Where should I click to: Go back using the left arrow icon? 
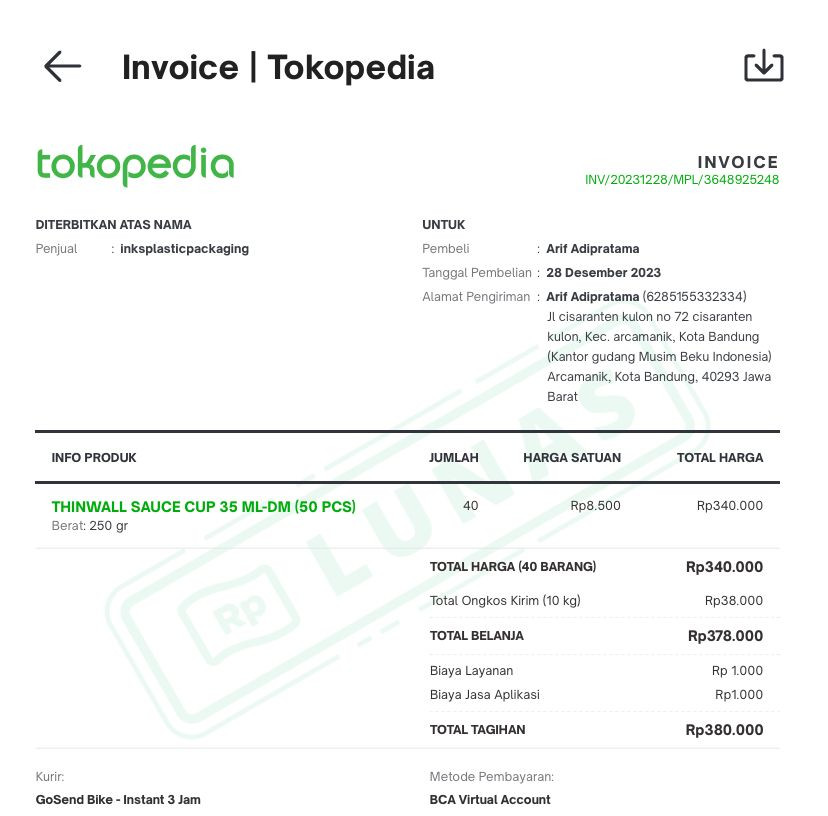click(x=62, y=67)
